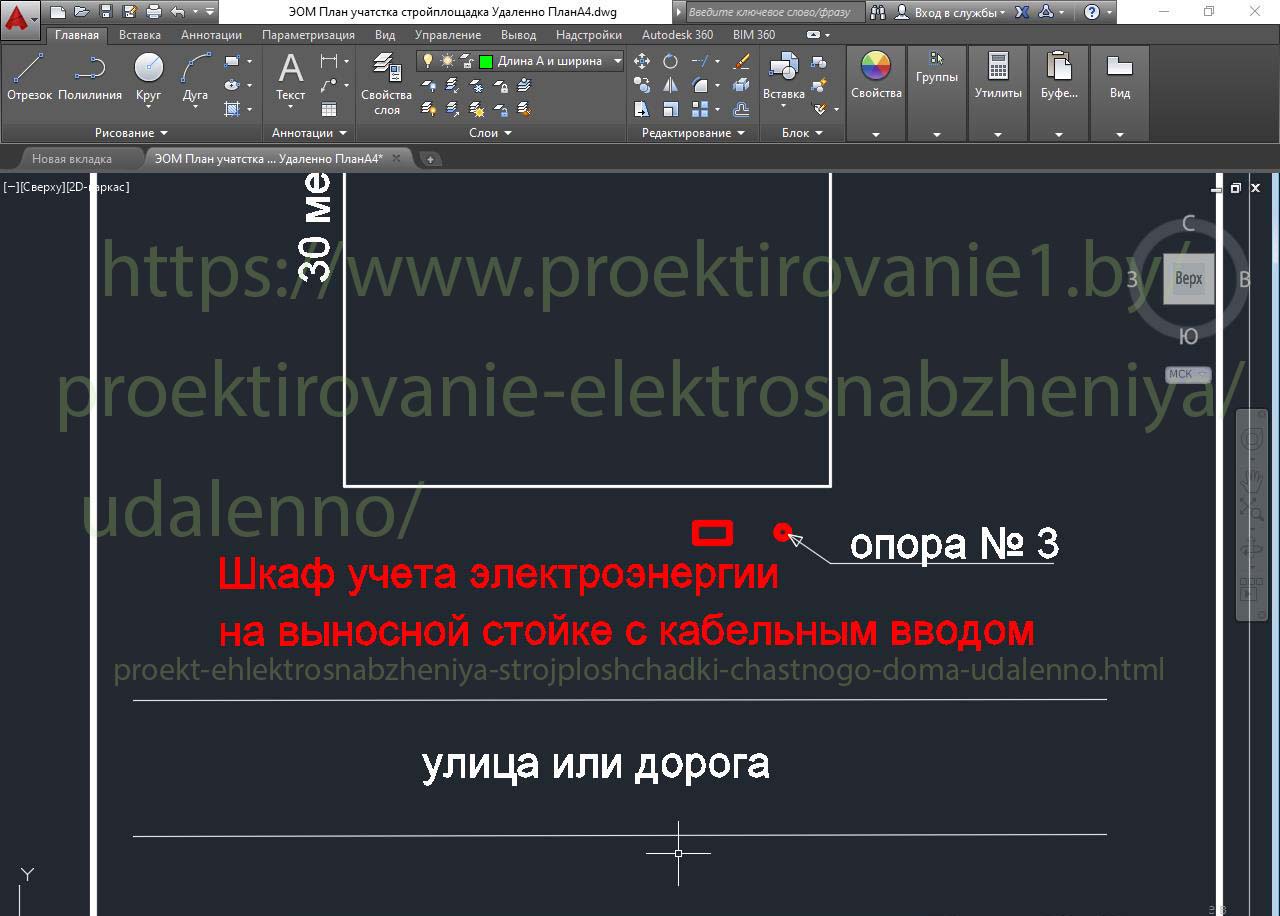
Task: Toggle layer freeze sun icon
Action: (447, 61)
